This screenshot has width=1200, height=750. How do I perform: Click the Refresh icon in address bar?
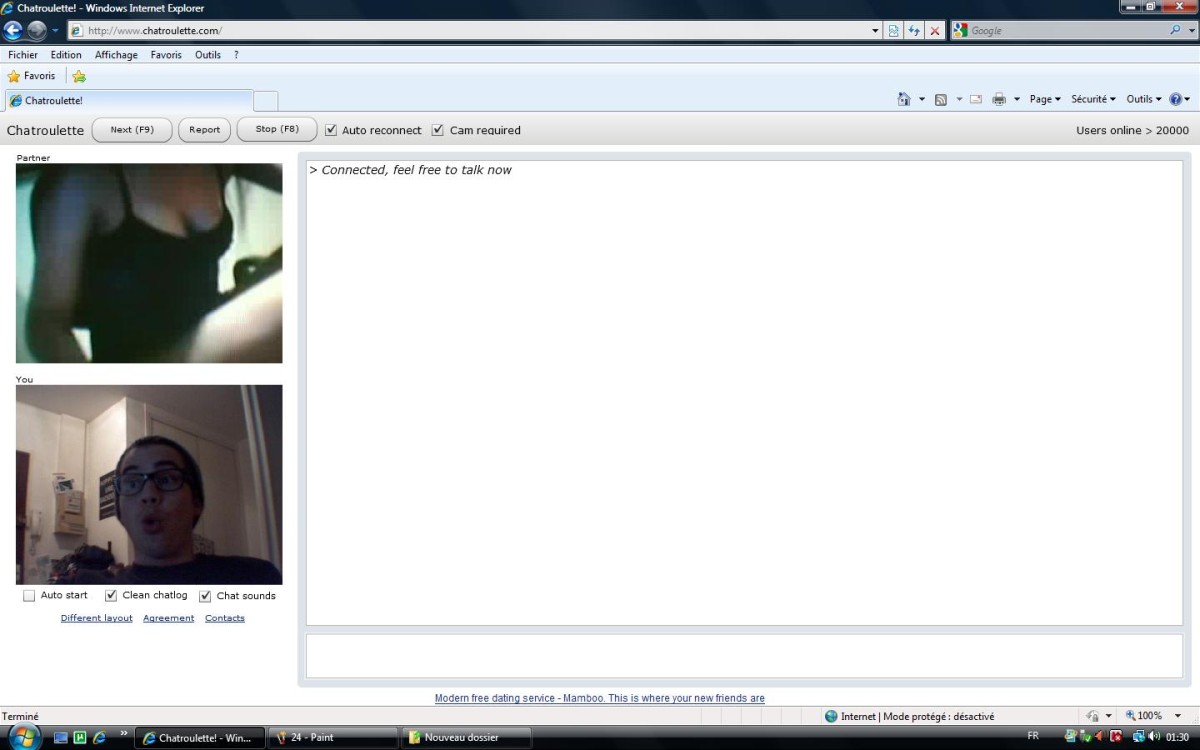pyautogui.click(x=914, y=31)
